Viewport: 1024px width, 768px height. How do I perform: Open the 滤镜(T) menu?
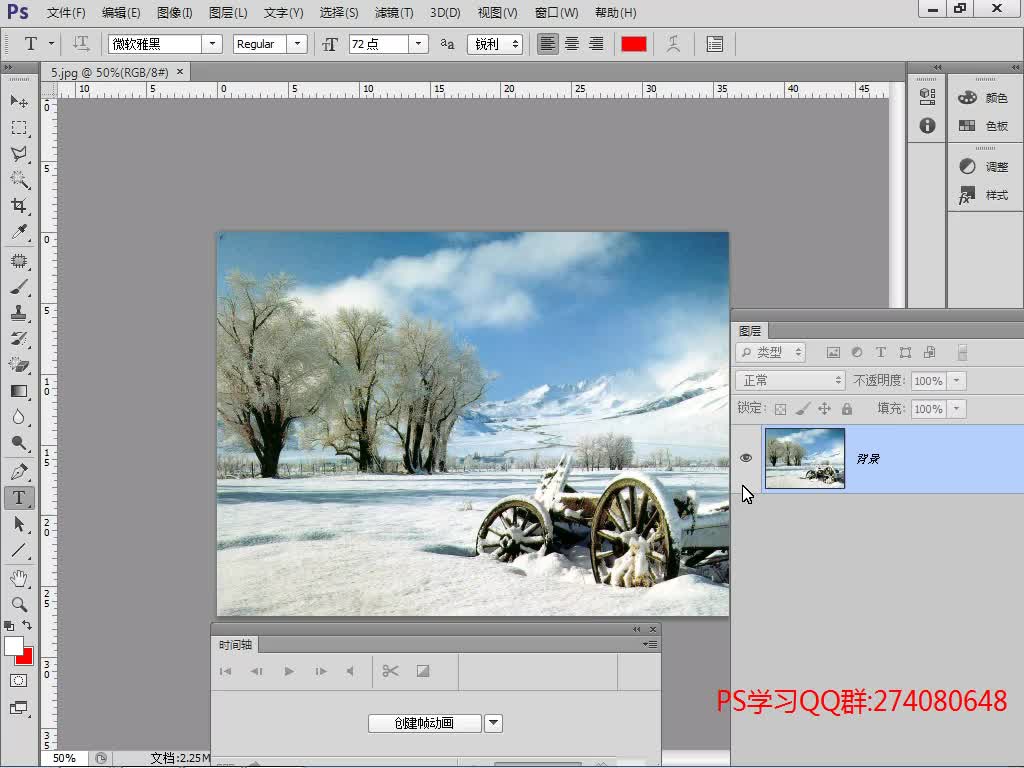(393, 13)
